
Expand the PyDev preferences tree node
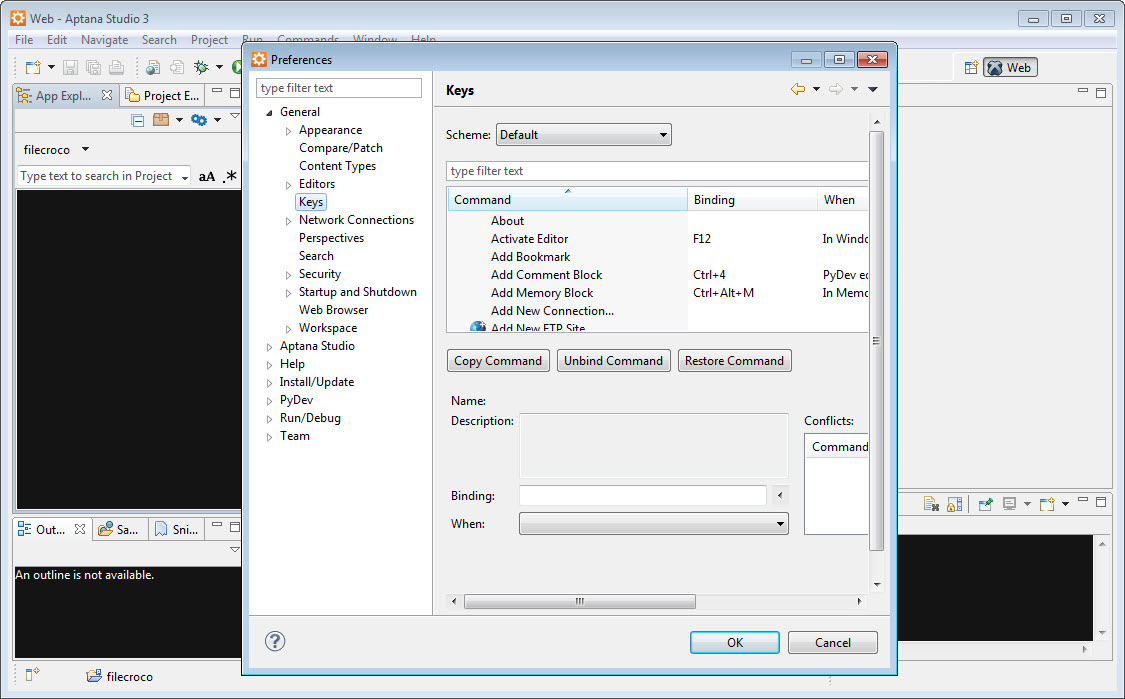click(x=270, y=401)
